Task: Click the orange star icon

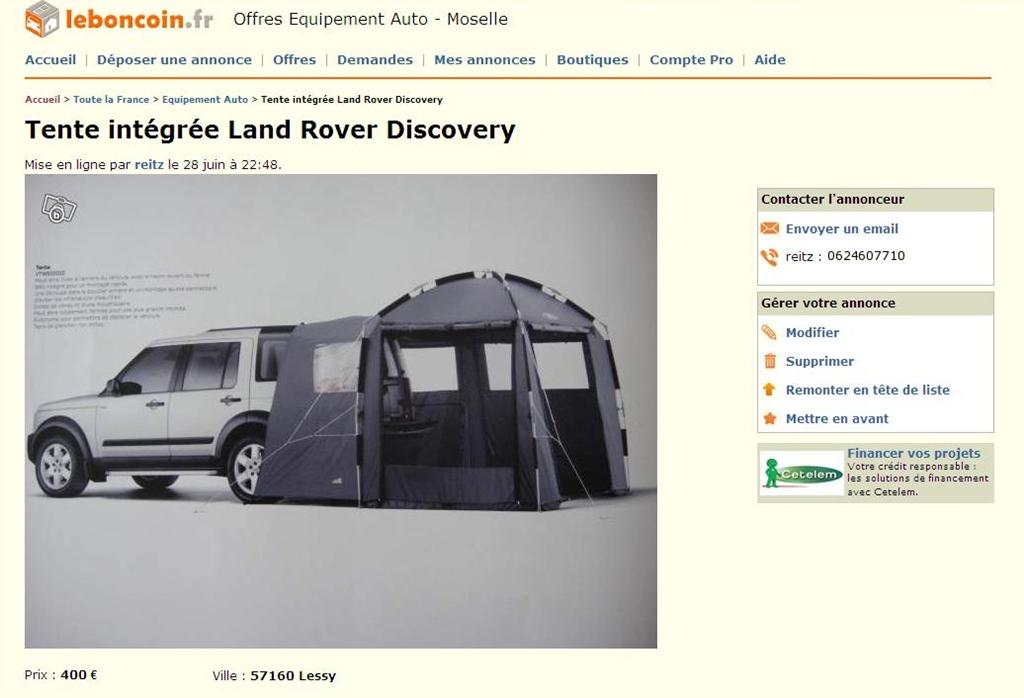Action: tap(770, 419)
